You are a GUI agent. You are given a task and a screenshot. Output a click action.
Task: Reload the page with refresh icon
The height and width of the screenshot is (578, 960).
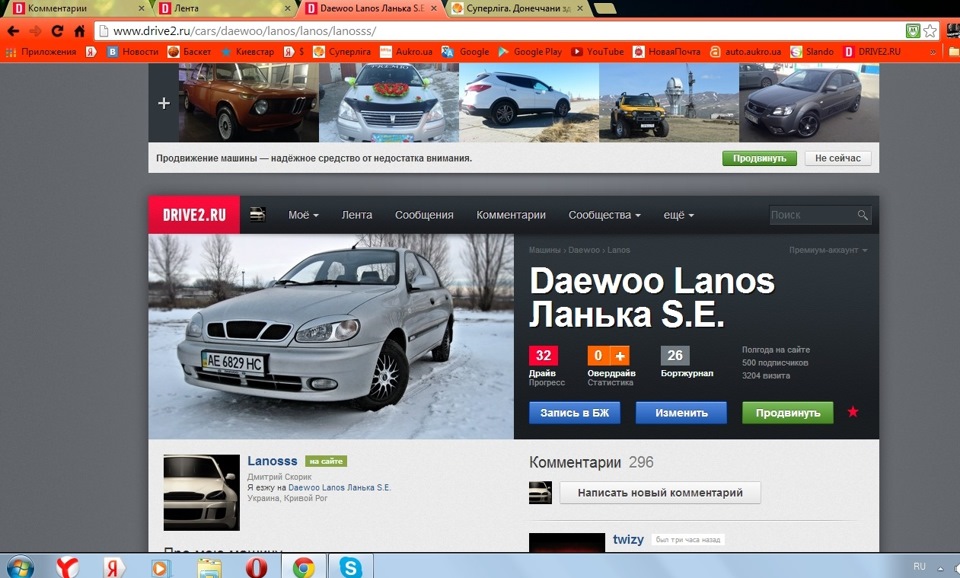(58, 31)
